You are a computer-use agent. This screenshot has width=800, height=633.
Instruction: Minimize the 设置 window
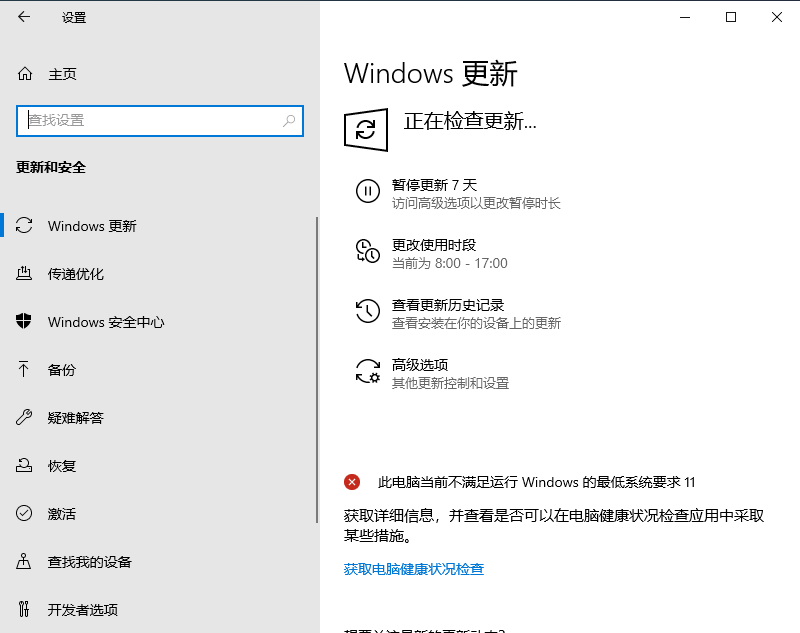pos(685,17)
